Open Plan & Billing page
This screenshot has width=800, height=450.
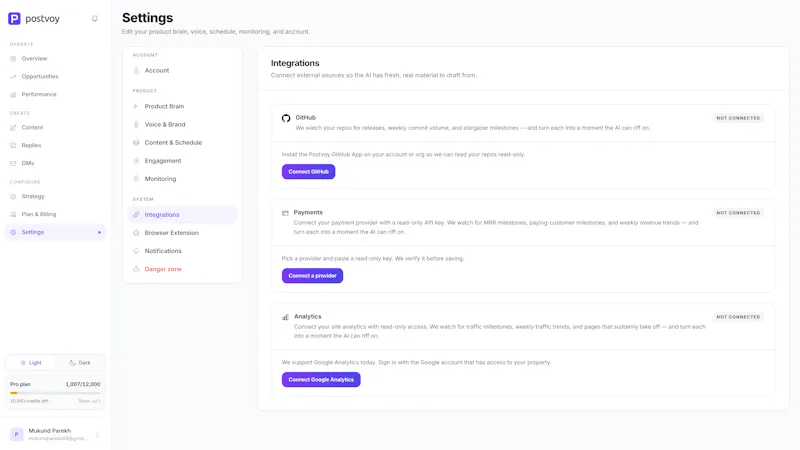click(55, 214)
